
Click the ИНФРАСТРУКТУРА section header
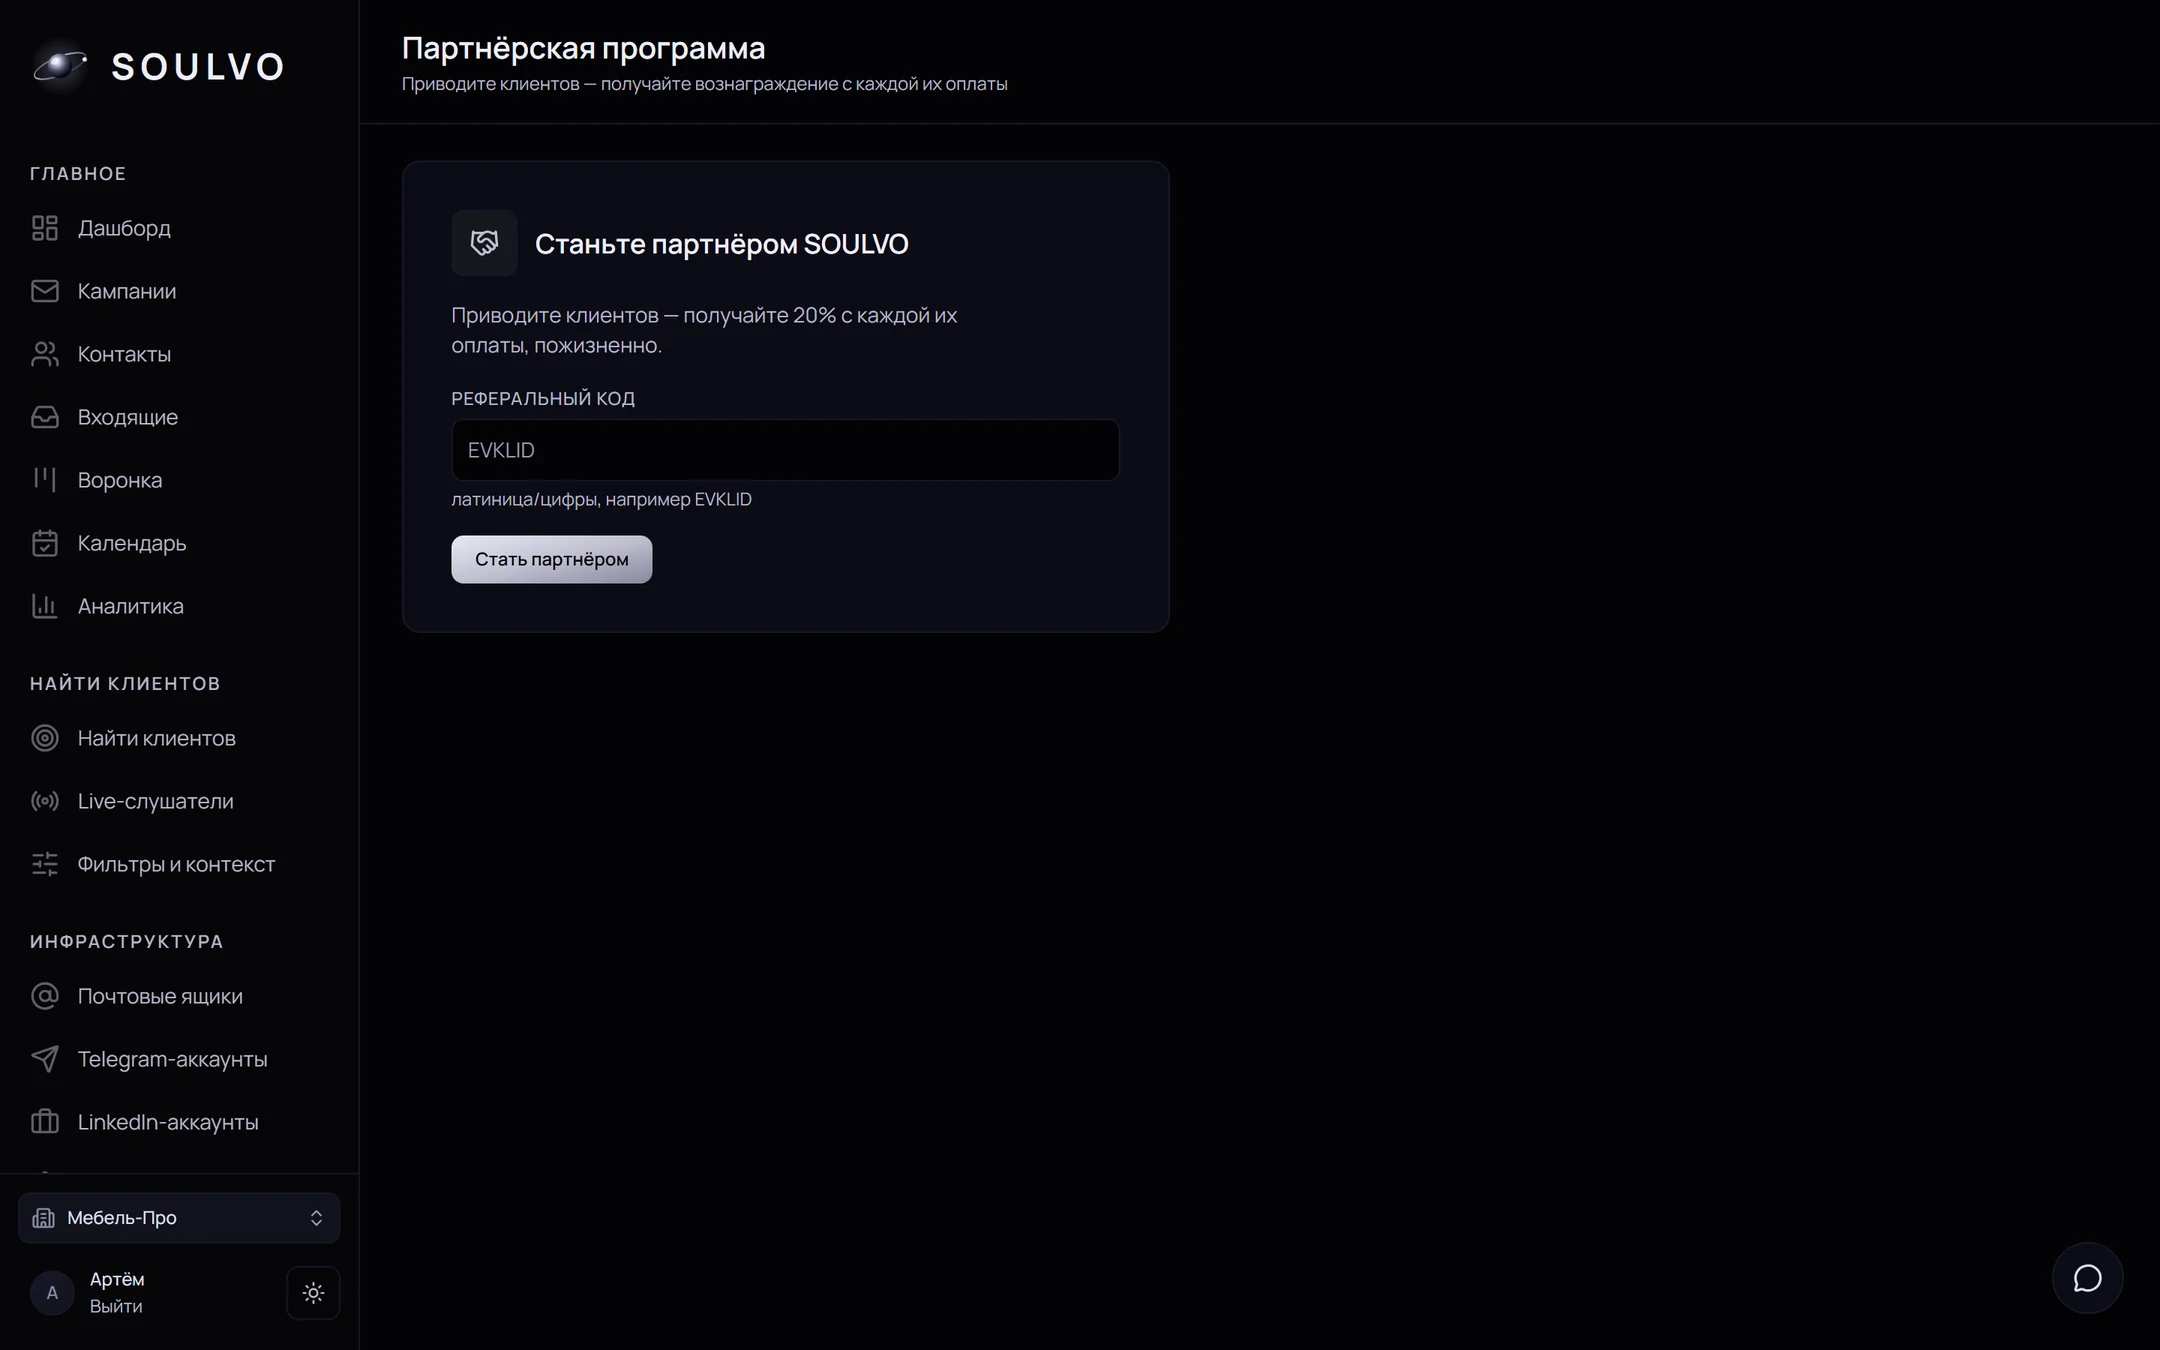tap(127, 942)
